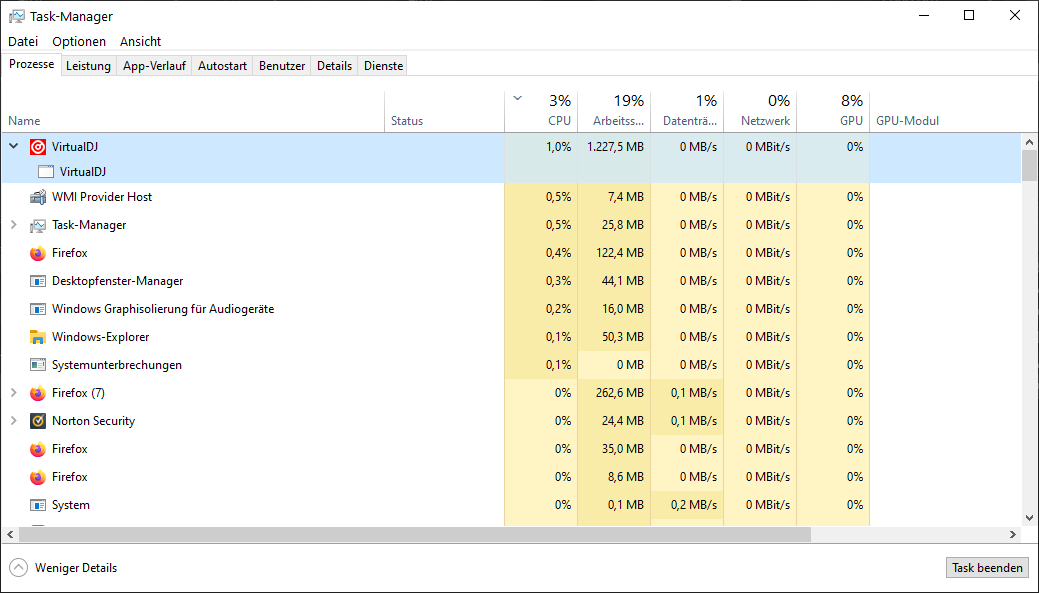Expand the Task-Manager process group
This screenshot has height=593, width=1039.
(x=13, y=225)
